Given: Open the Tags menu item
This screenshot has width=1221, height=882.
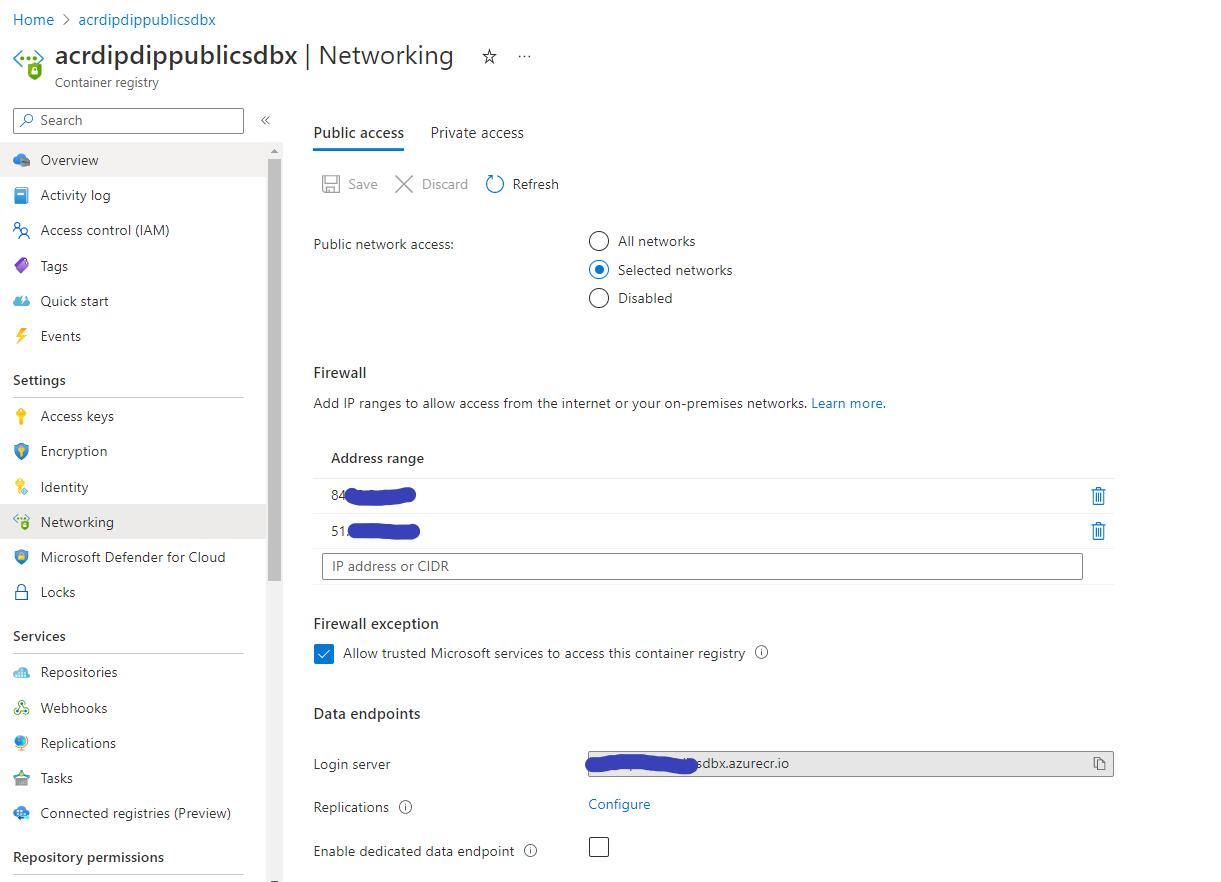Looking at the screenshot, I should pos(133,266).
